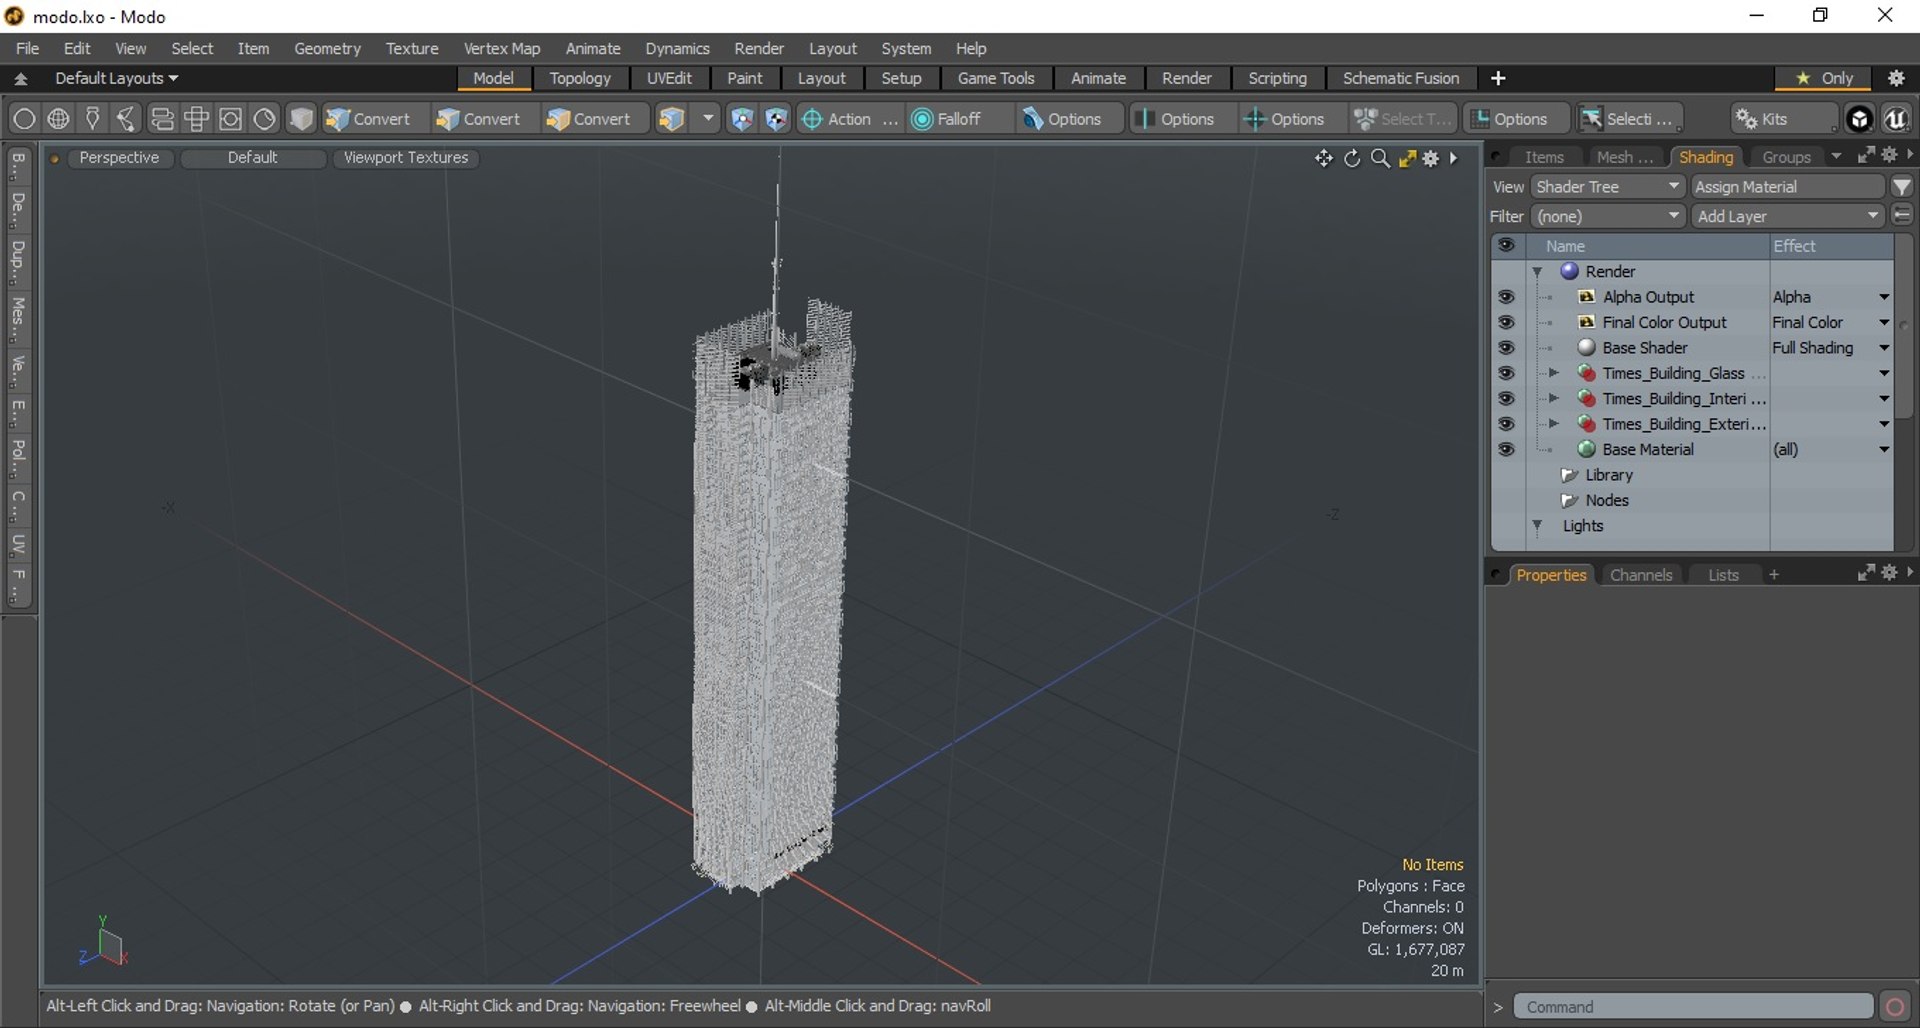The width and height of the screenshot is (1920, 1028).
Task: Open the Add Layer dropdown
Action: point(1787,216)
